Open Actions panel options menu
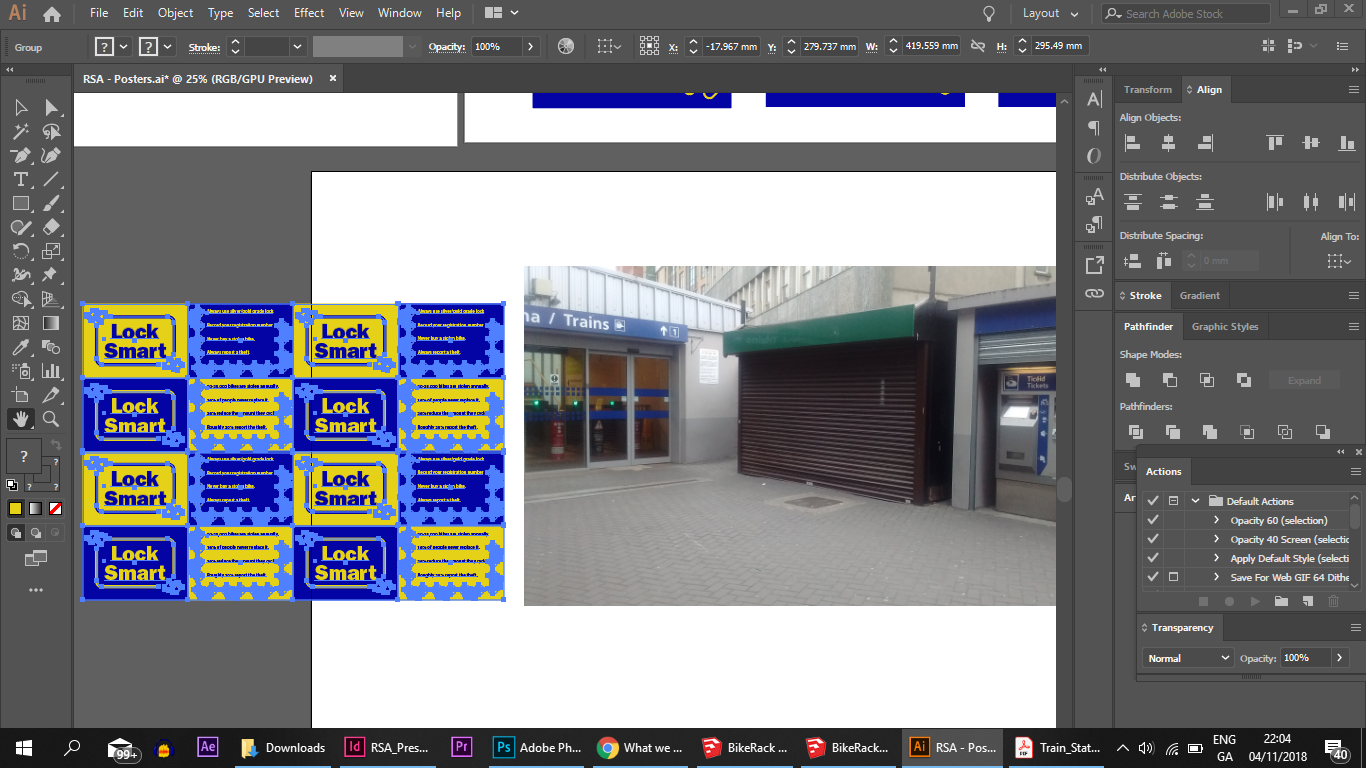Viewport: 1366px width, 768px height. click(x=1355, y=472)
